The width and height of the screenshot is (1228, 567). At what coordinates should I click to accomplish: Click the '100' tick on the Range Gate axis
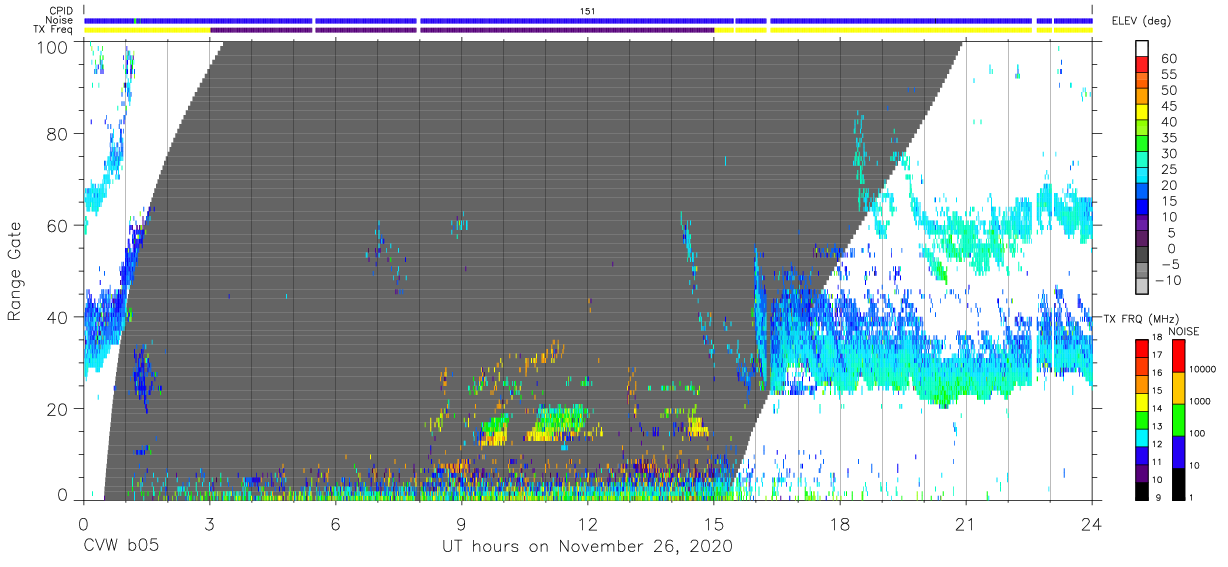point(51,47)
